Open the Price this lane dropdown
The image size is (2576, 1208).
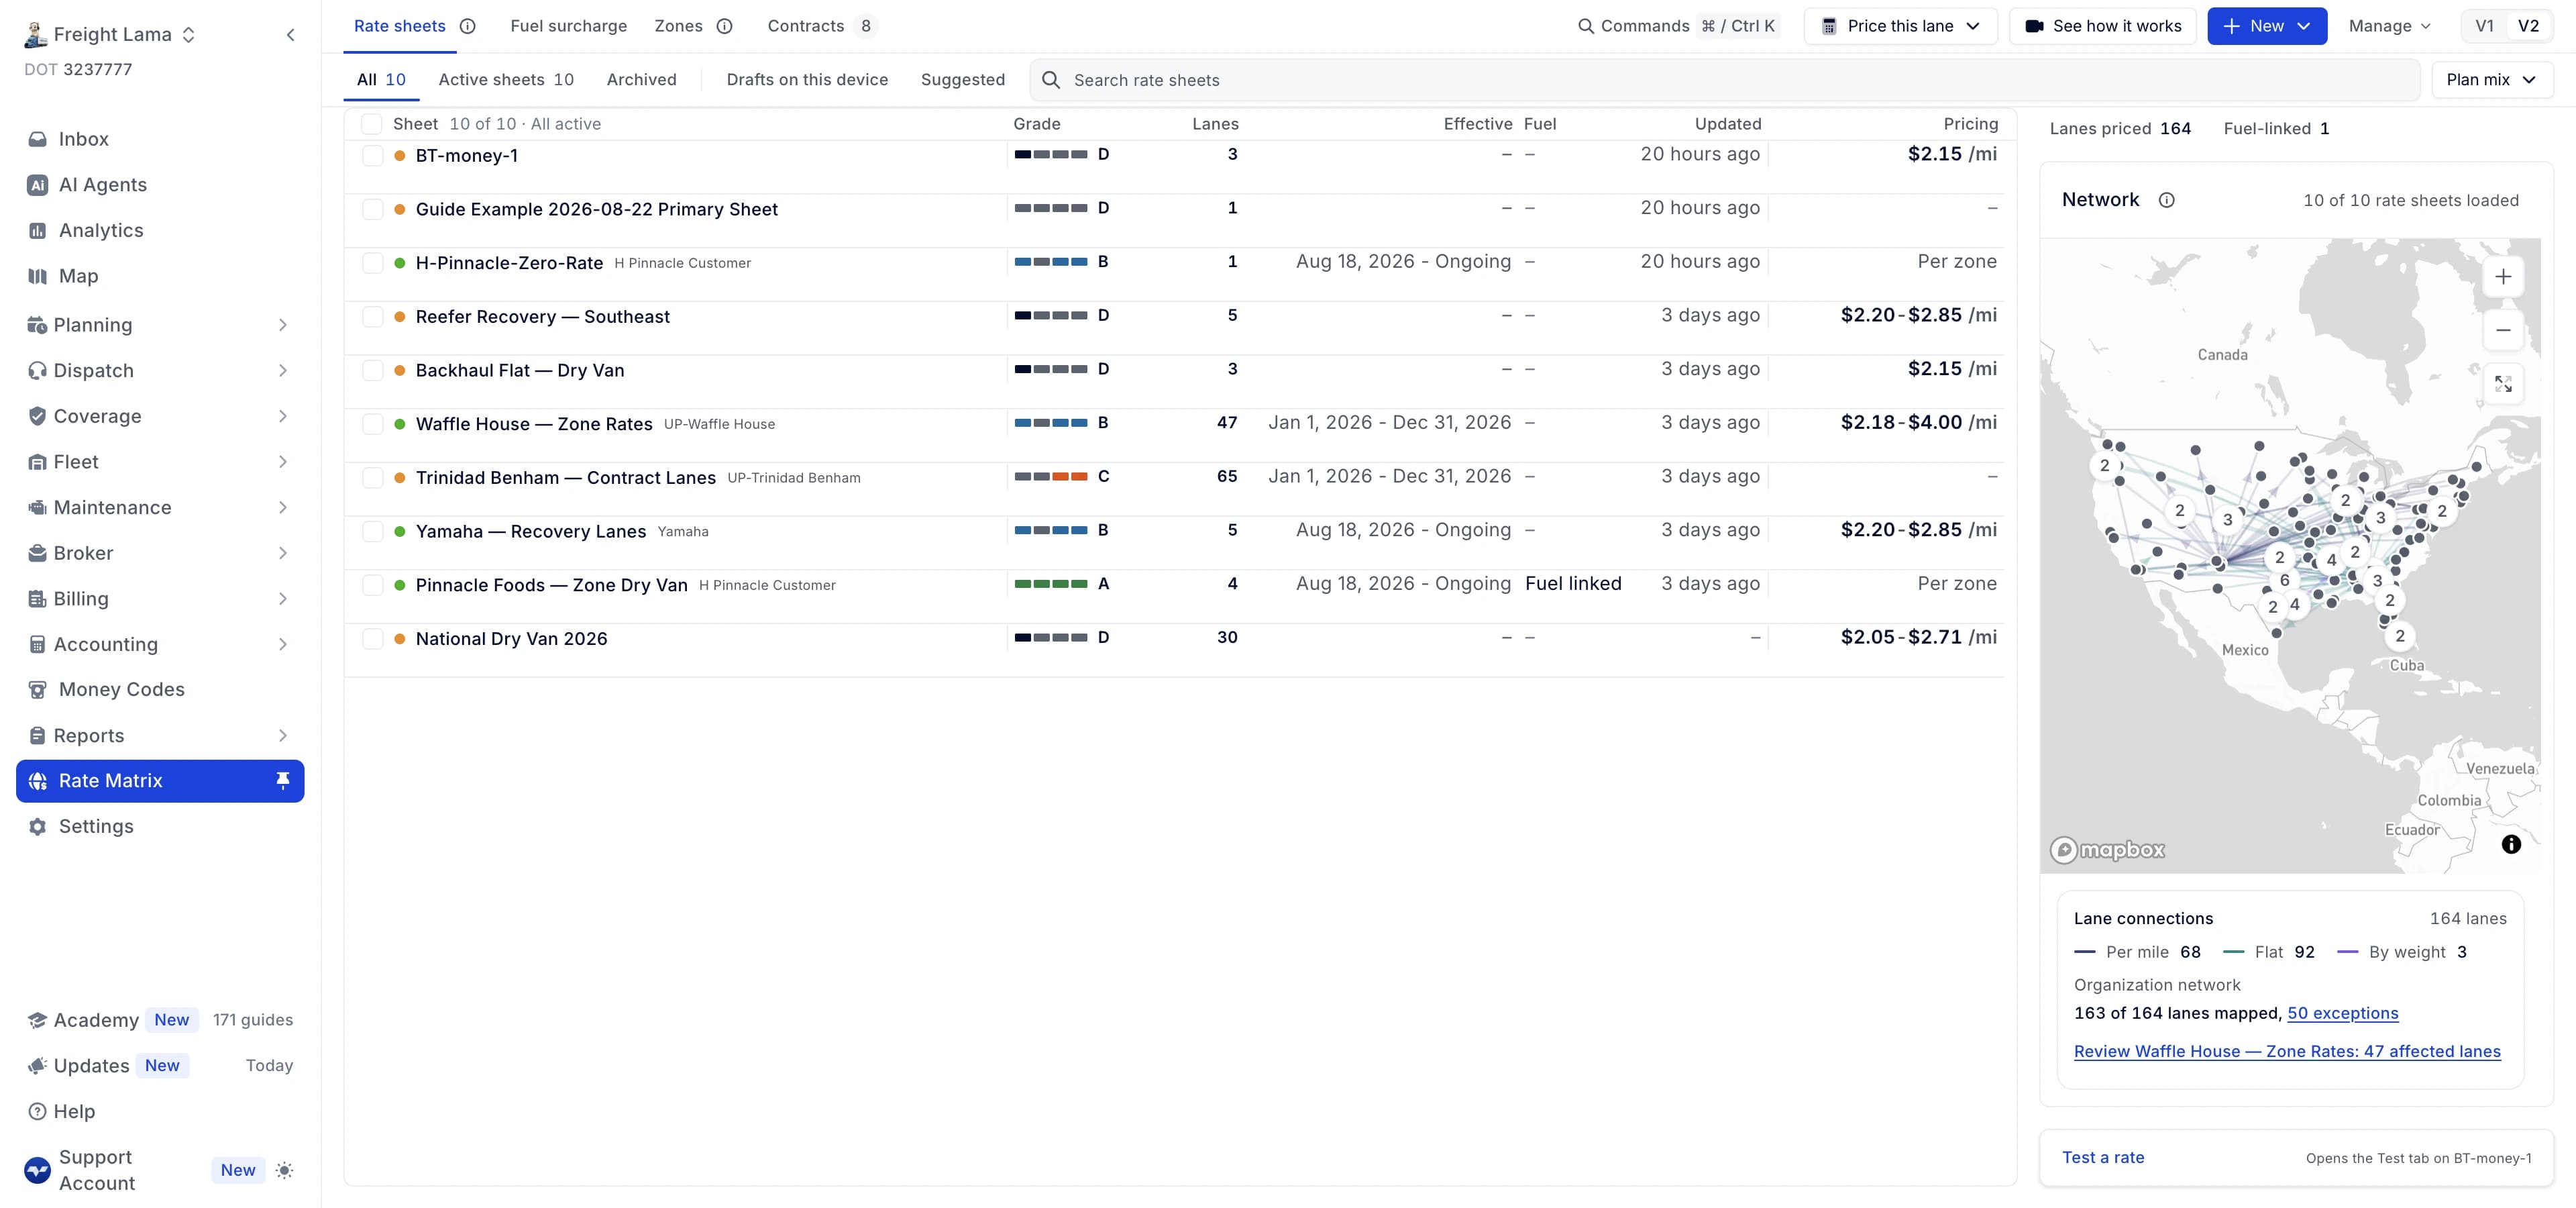coord(1900,26)
